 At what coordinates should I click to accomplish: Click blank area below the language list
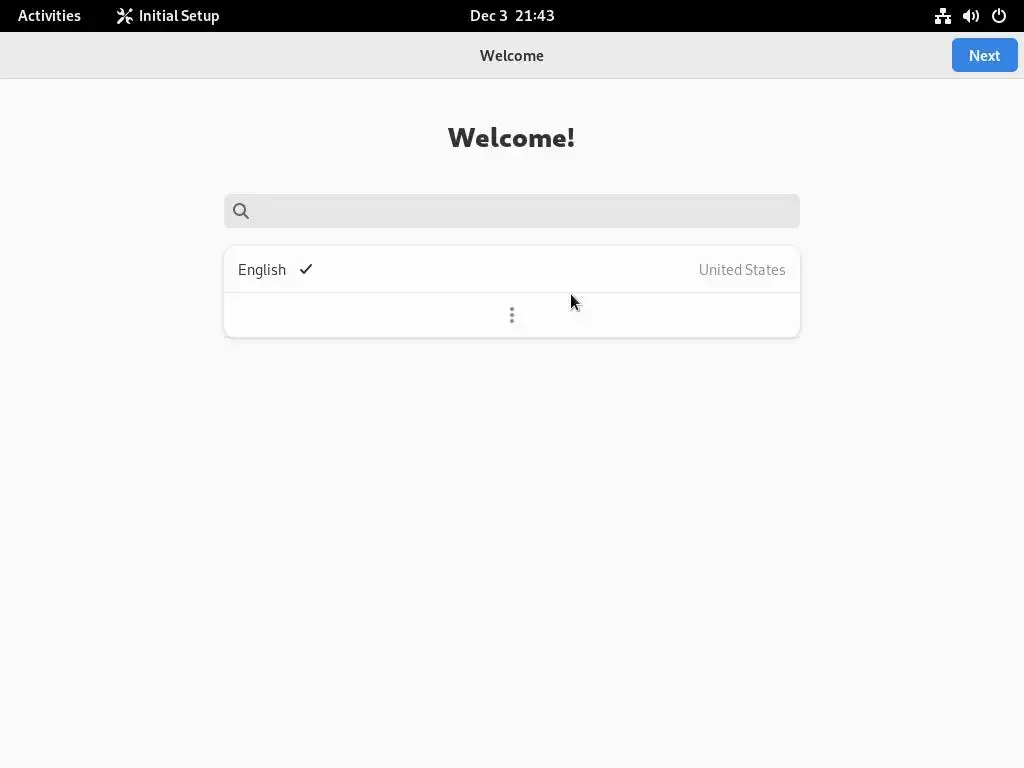click(512, 522)
